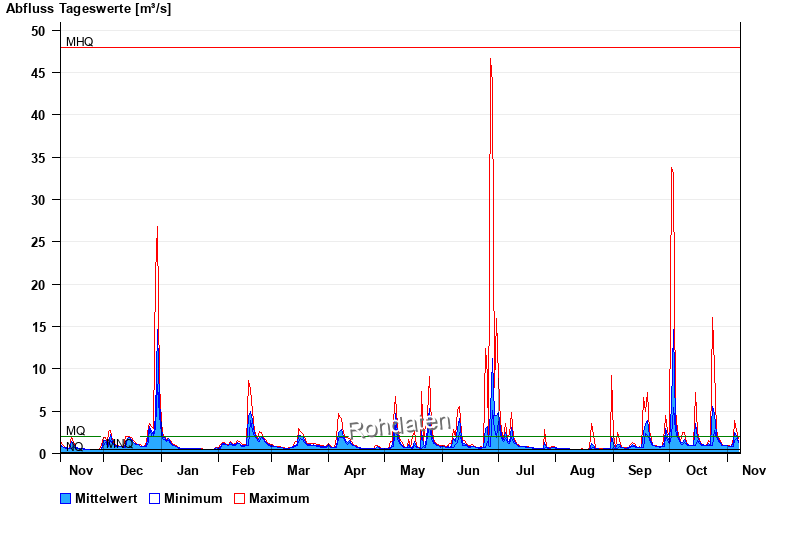Select the Maximum legend label
The width and height of the screenshot is (800, 550).
click(279, 498)
